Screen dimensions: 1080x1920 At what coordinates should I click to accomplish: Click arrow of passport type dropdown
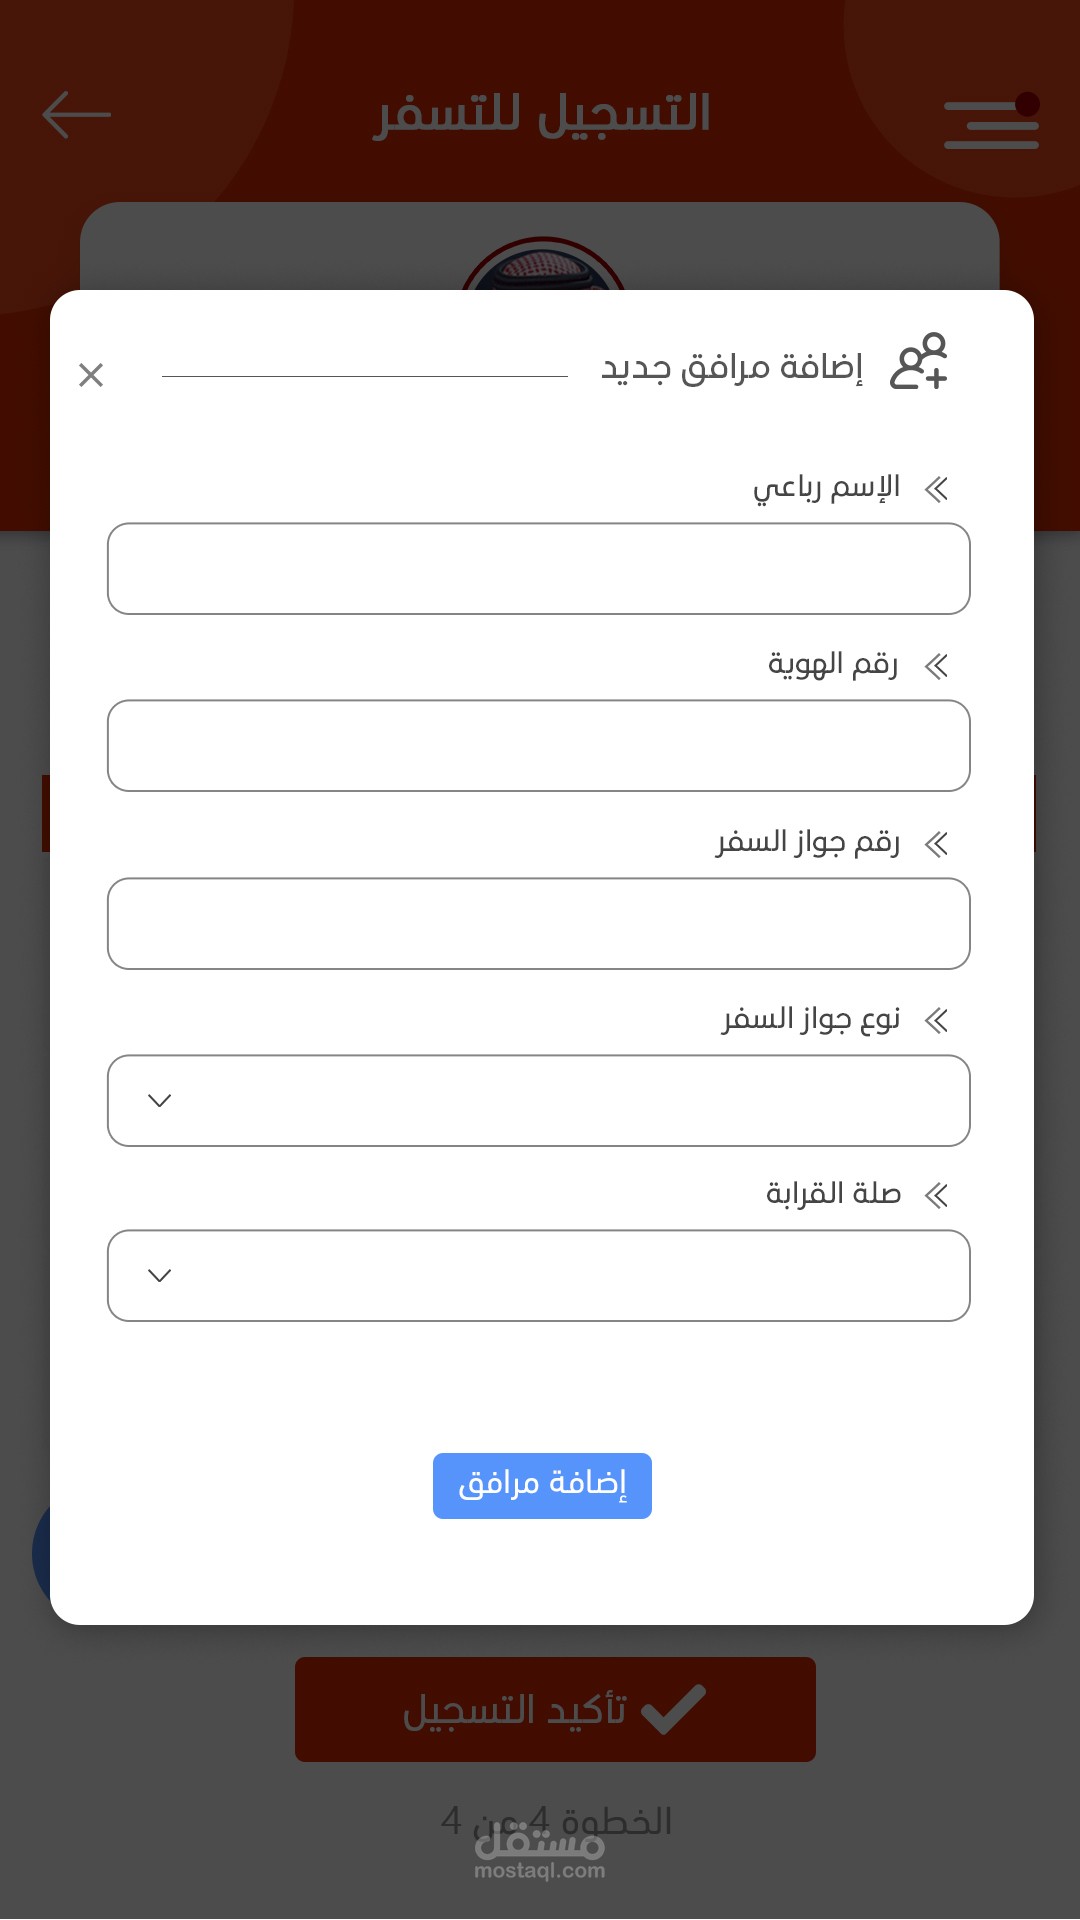[160, 1100]
